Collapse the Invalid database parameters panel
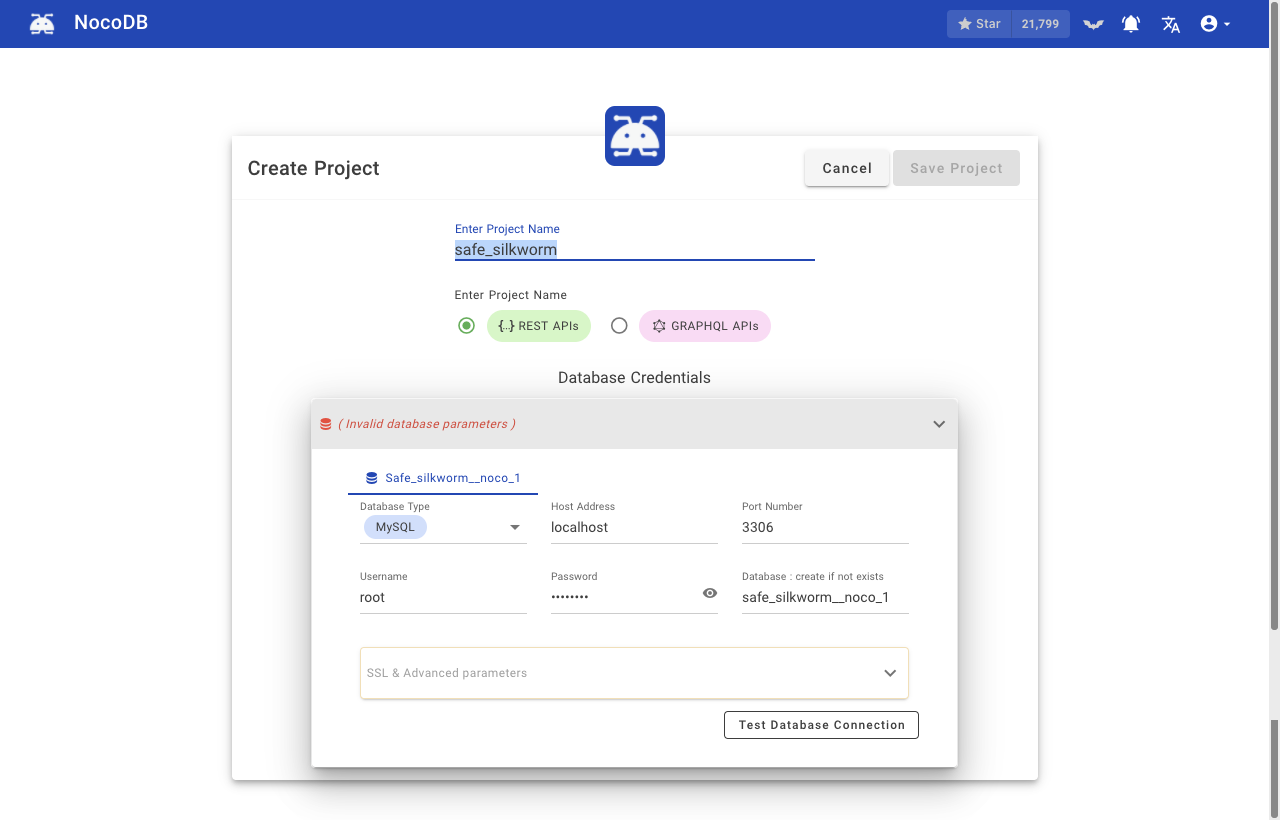The width and height of the screenshot is (1280, 820). tap(939, 424)
